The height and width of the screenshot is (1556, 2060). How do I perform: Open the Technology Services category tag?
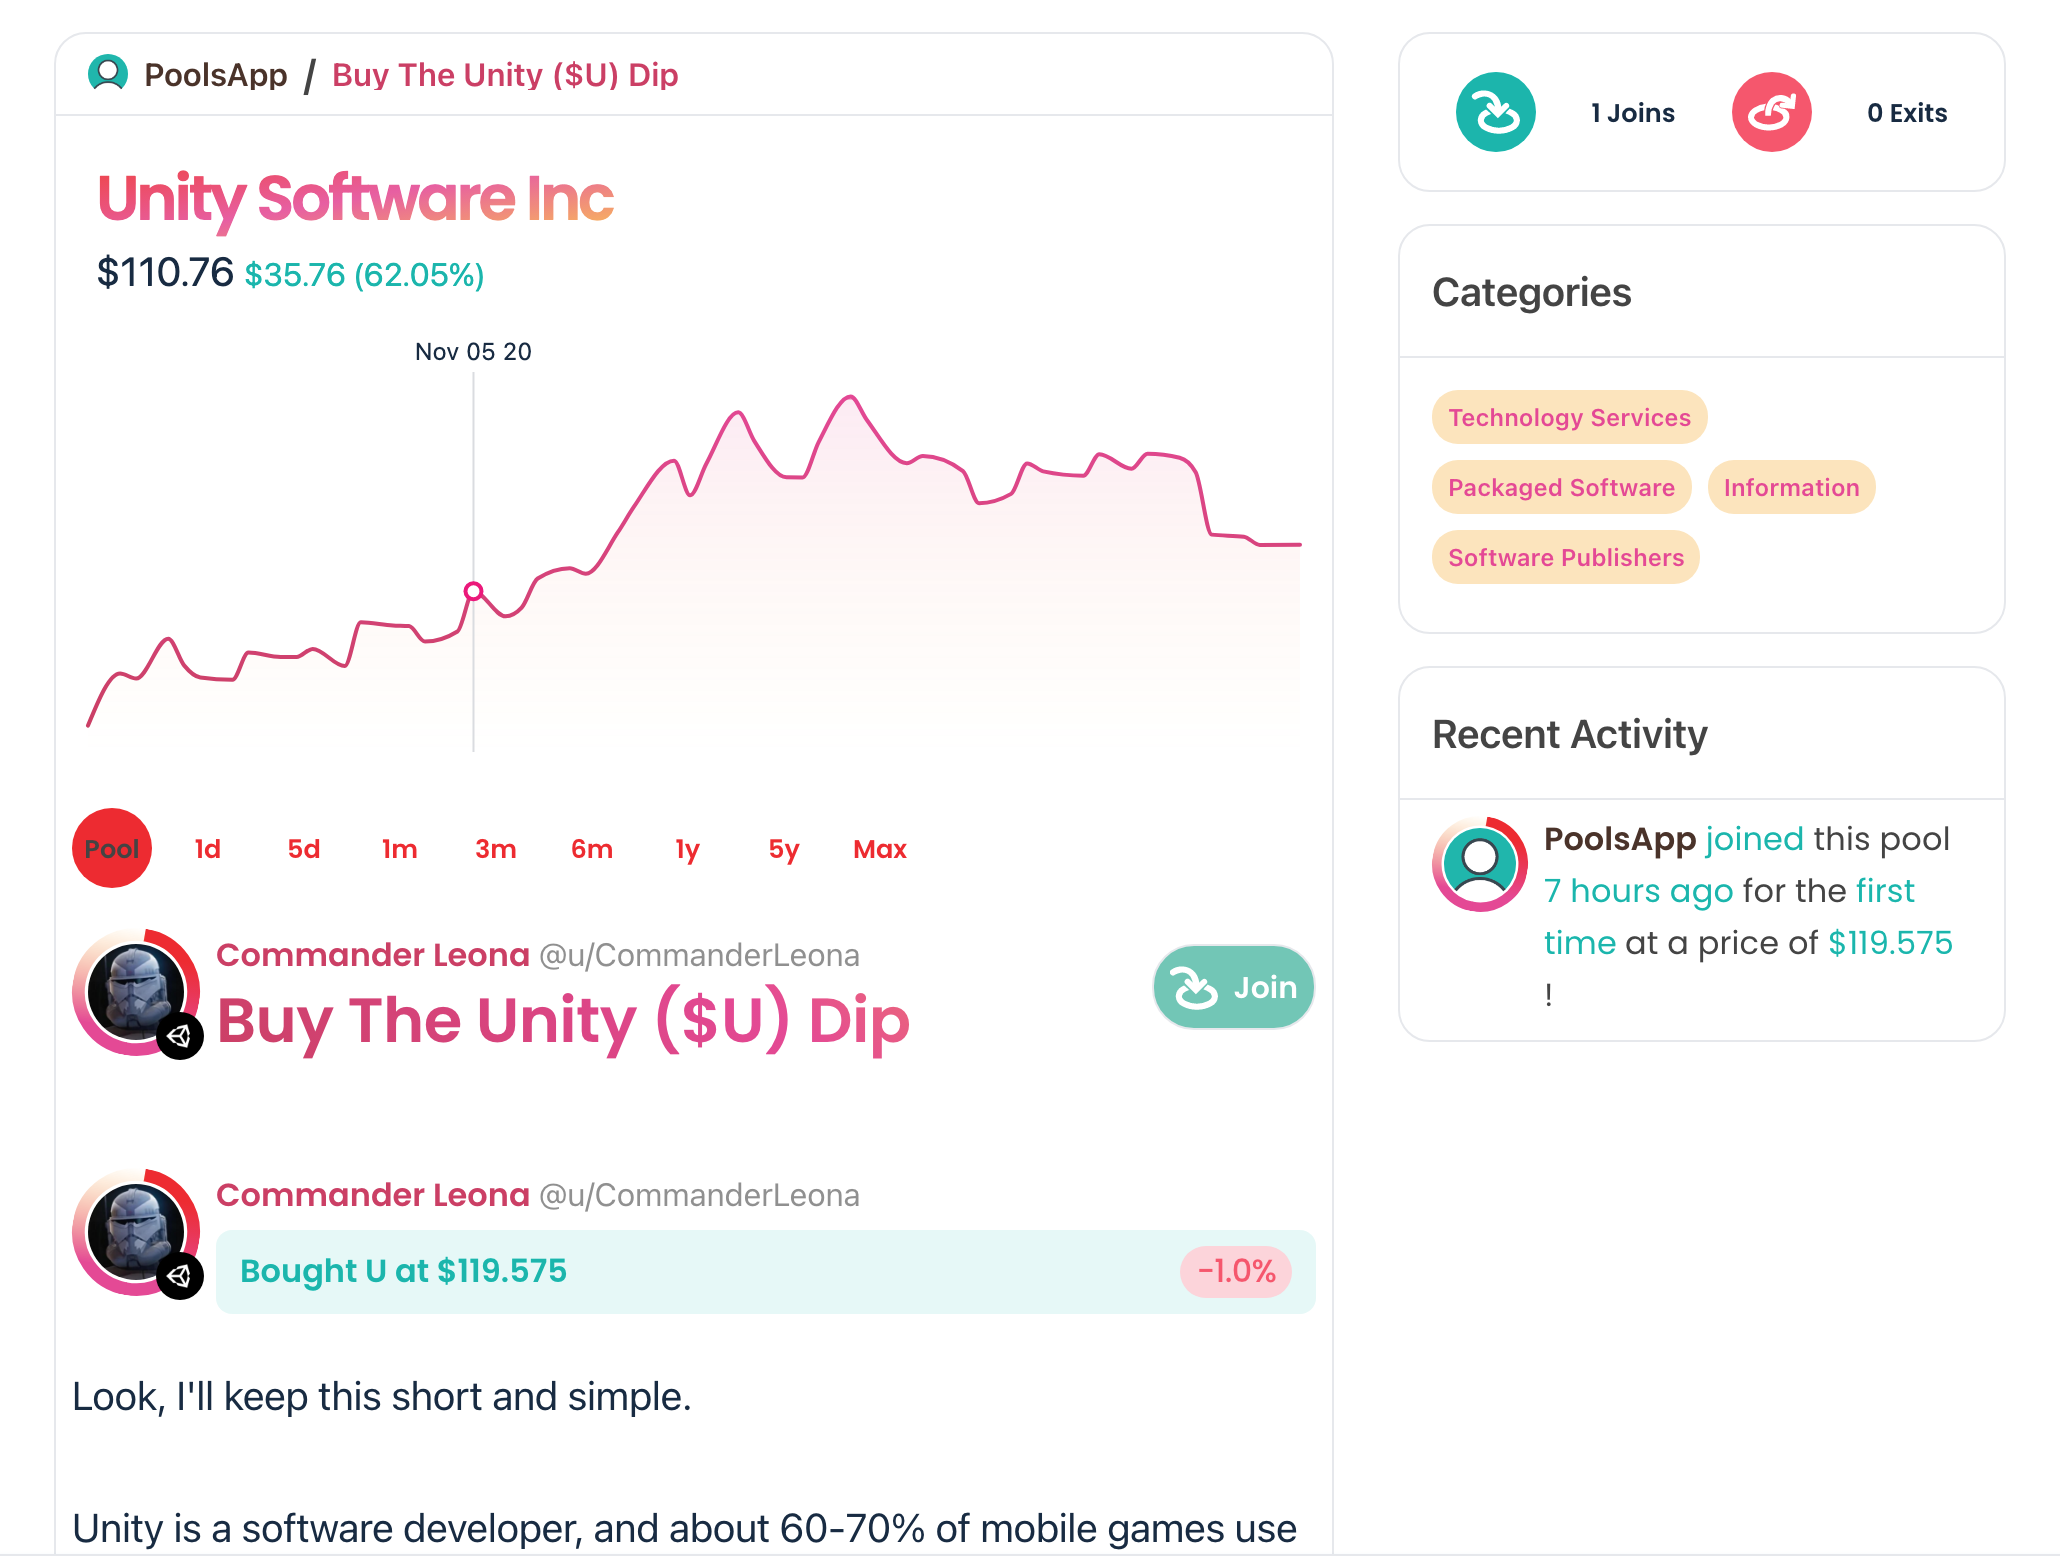point(1569,417)
